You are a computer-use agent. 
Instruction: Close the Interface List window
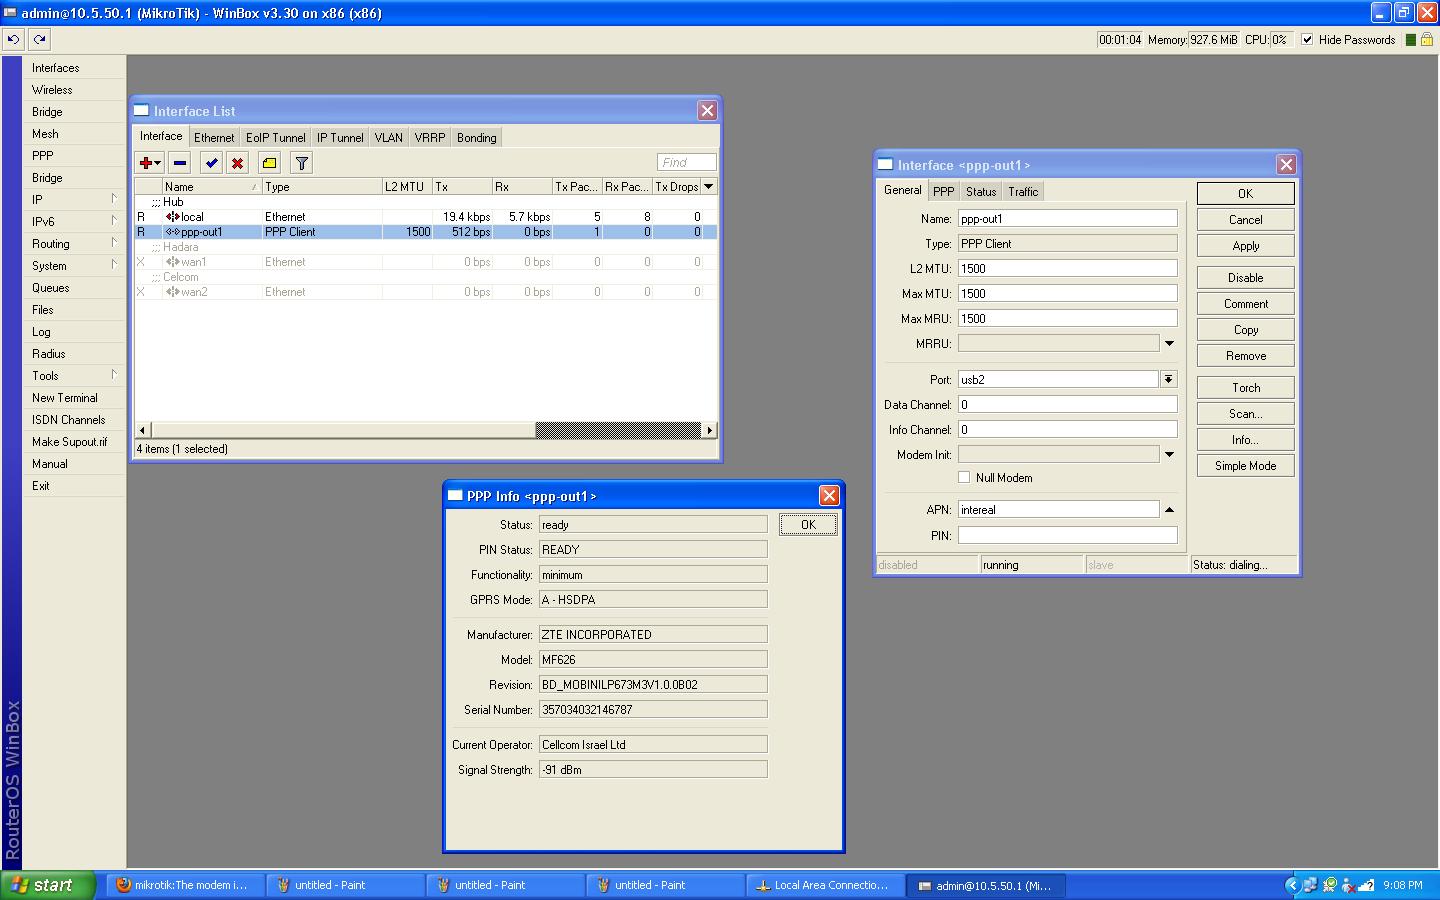[707, 110]
